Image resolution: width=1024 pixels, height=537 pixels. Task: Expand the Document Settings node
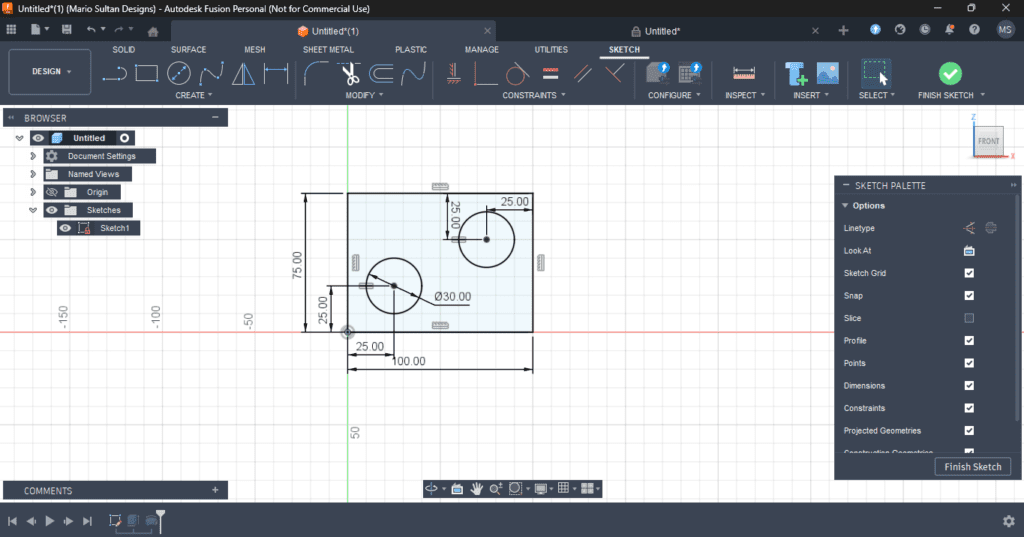[x=33, y=156]
